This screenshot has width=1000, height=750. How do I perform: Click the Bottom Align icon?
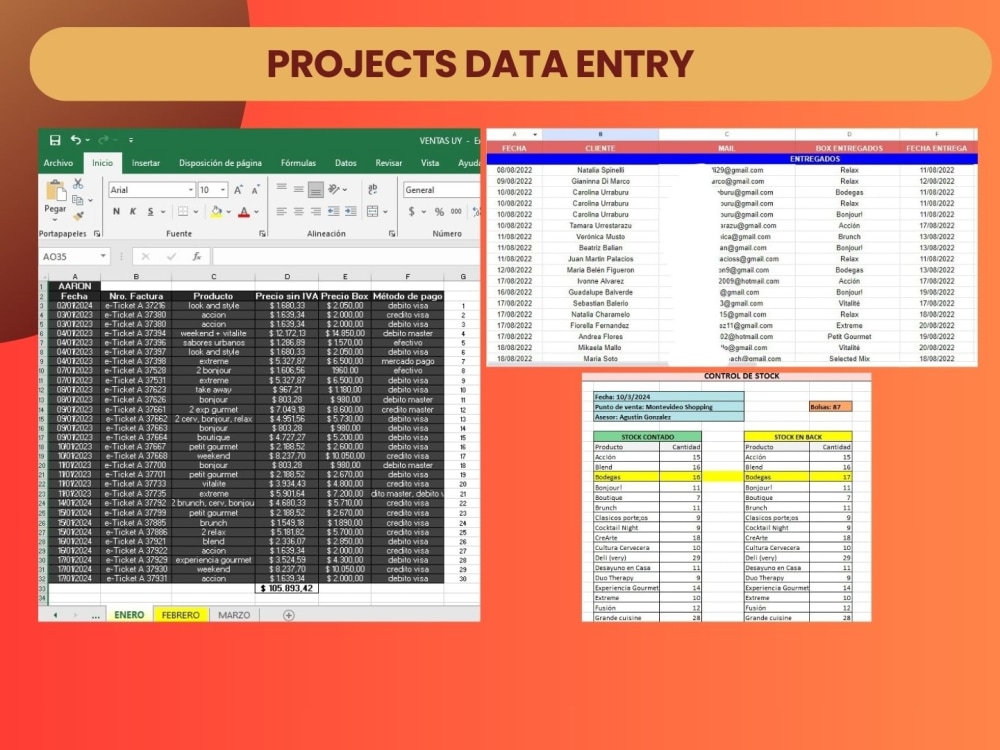[x=316, y=189]
